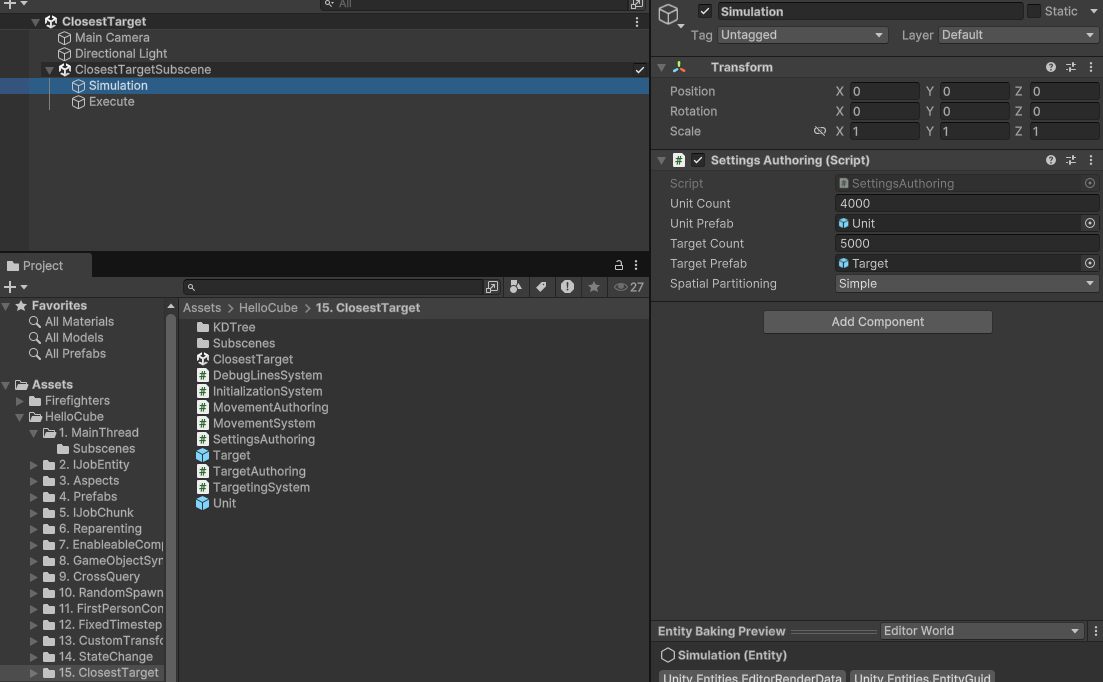Toggle the constrained scale proportions link icon
1103x682 pixels.
820,131
